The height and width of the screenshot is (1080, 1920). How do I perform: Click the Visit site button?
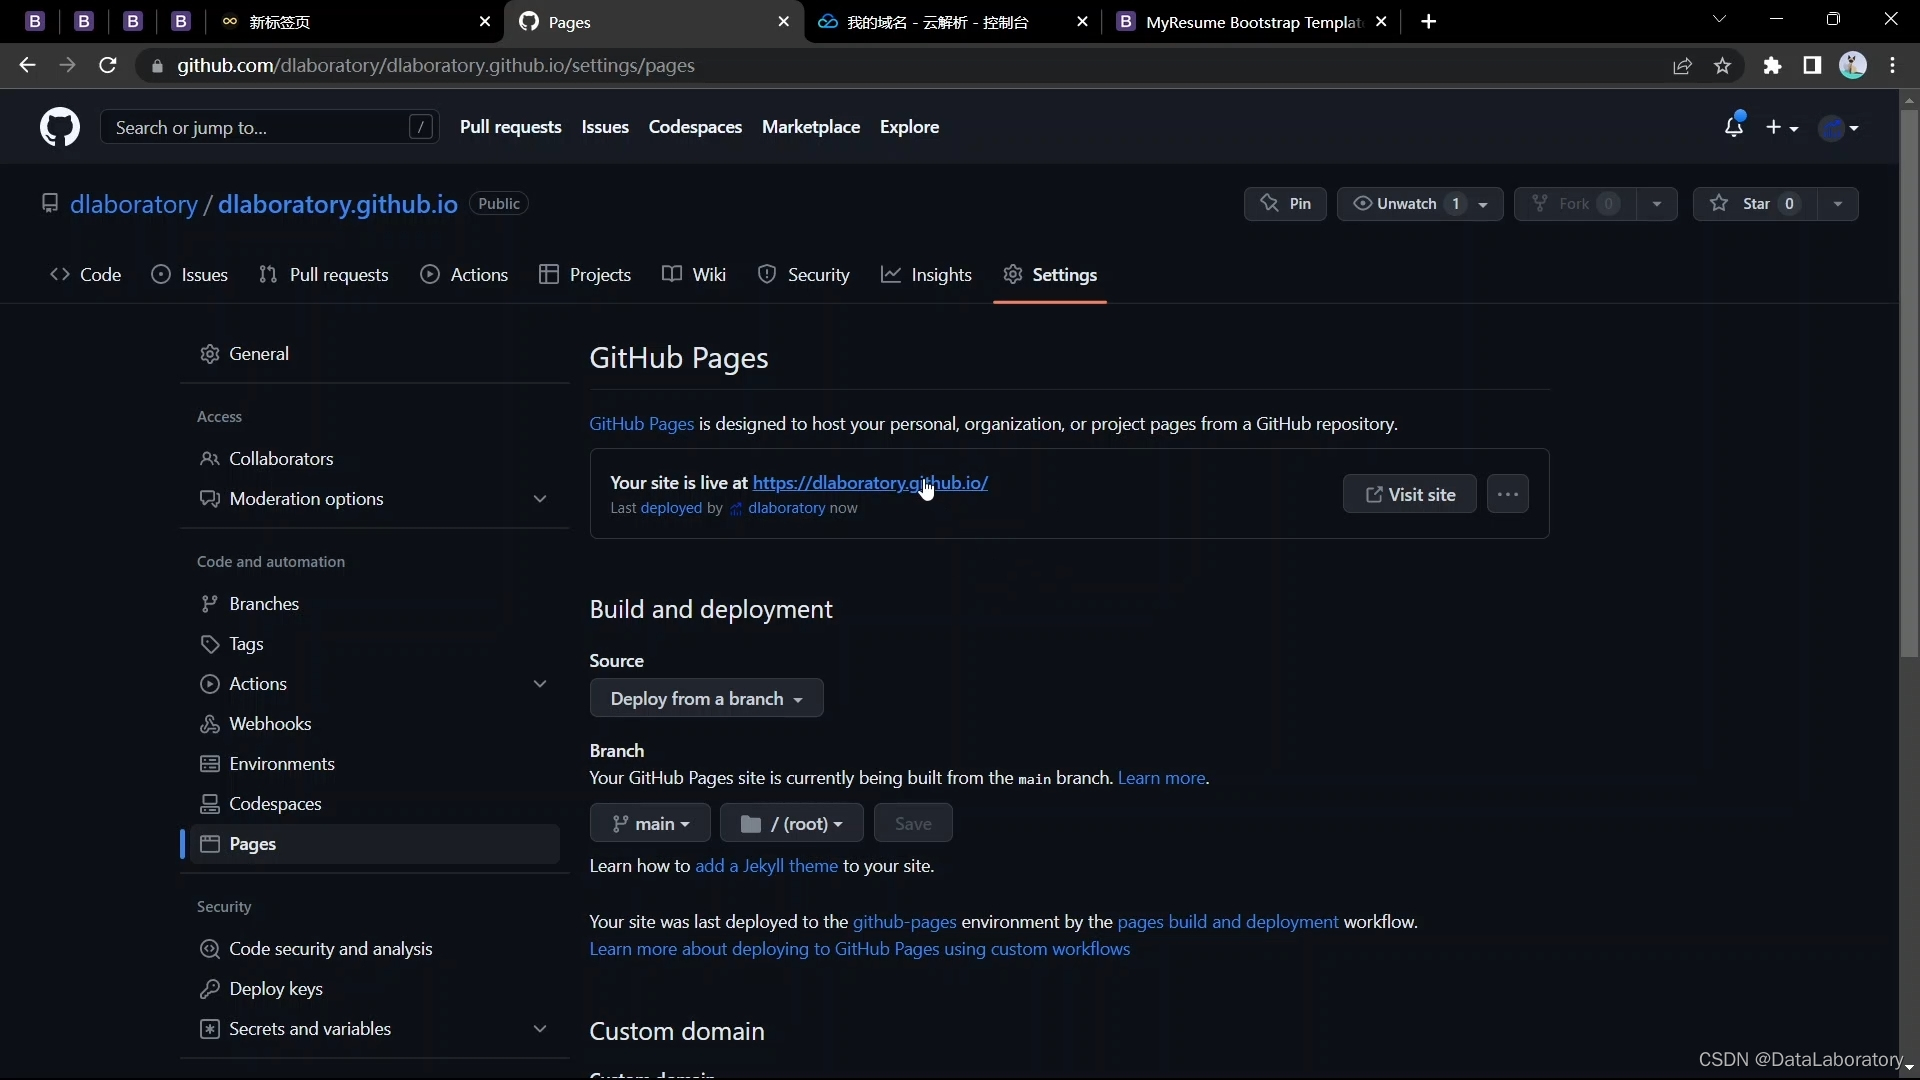1409,494
